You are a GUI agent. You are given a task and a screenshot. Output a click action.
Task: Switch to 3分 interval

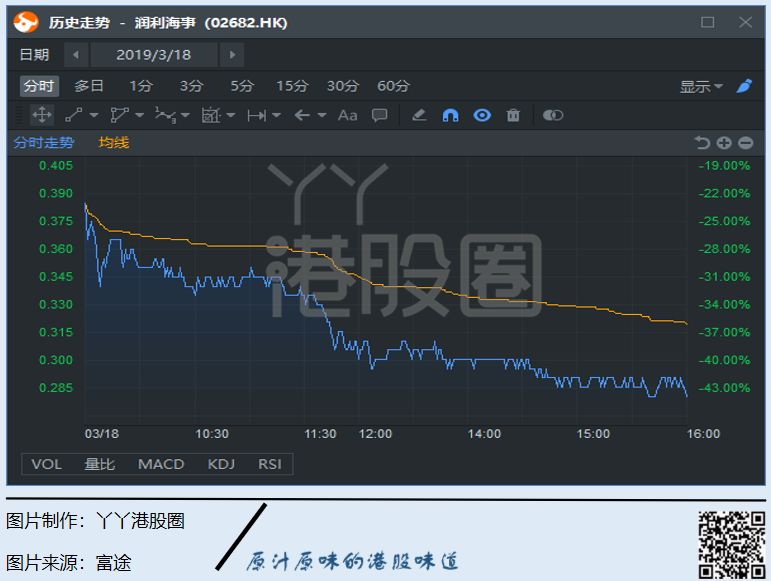tap(192, 86)
